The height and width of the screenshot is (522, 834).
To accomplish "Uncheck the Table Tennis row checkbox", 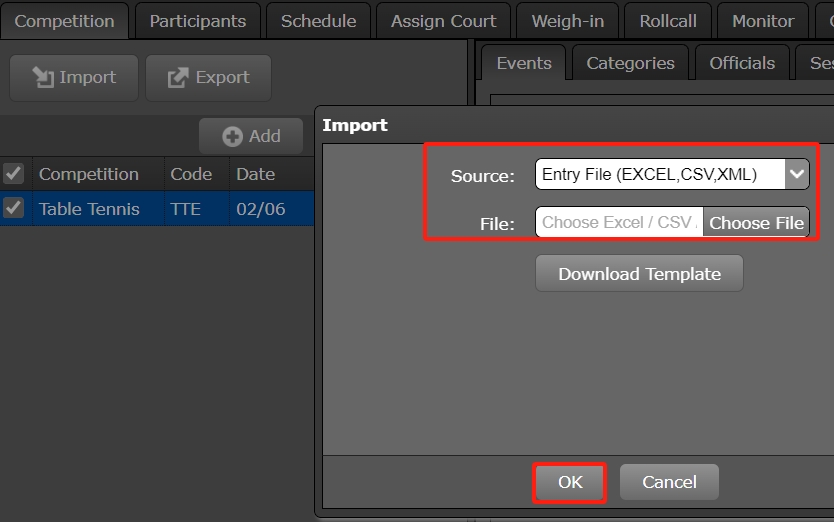I will [14, 208].
